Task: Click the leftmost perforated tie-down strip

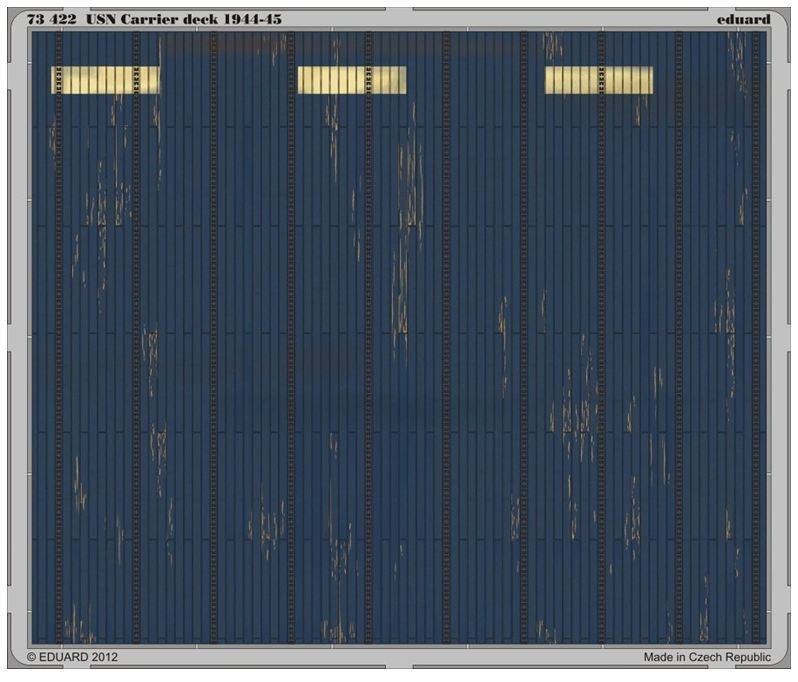Action: [59, 340]
